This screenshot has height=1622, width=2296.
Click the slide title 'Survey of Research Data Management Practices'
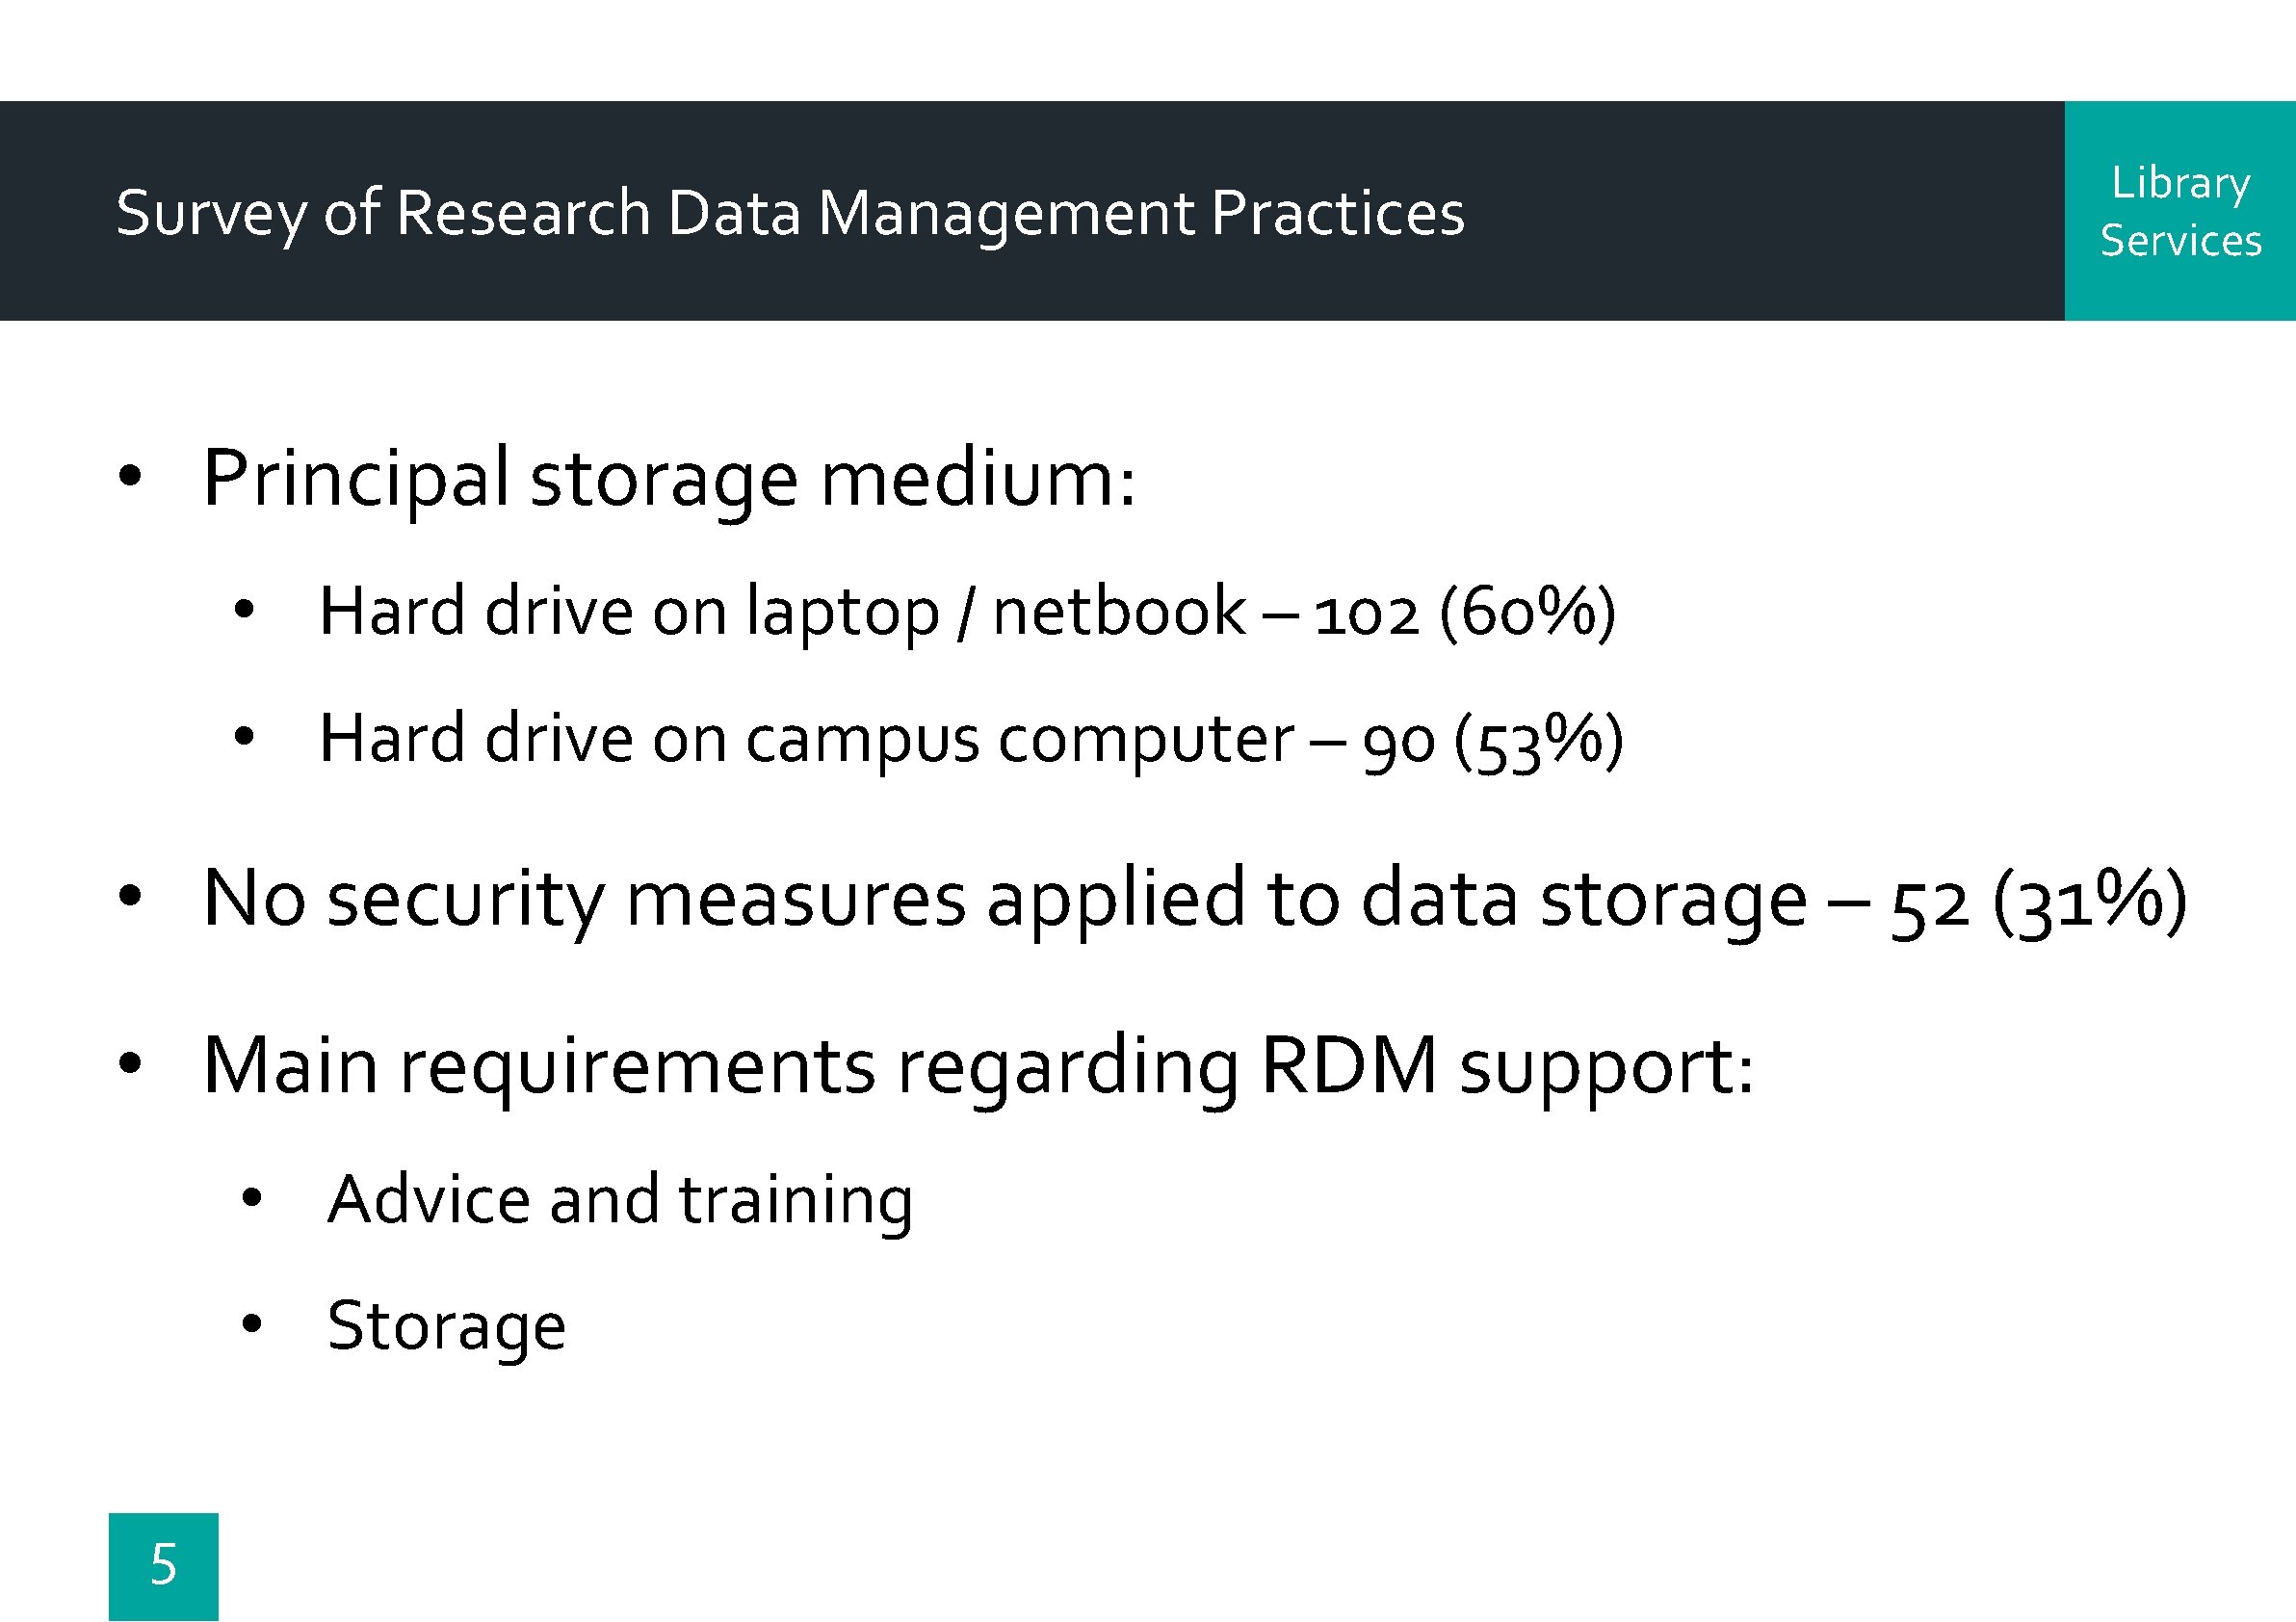click(x=790, y=215)
